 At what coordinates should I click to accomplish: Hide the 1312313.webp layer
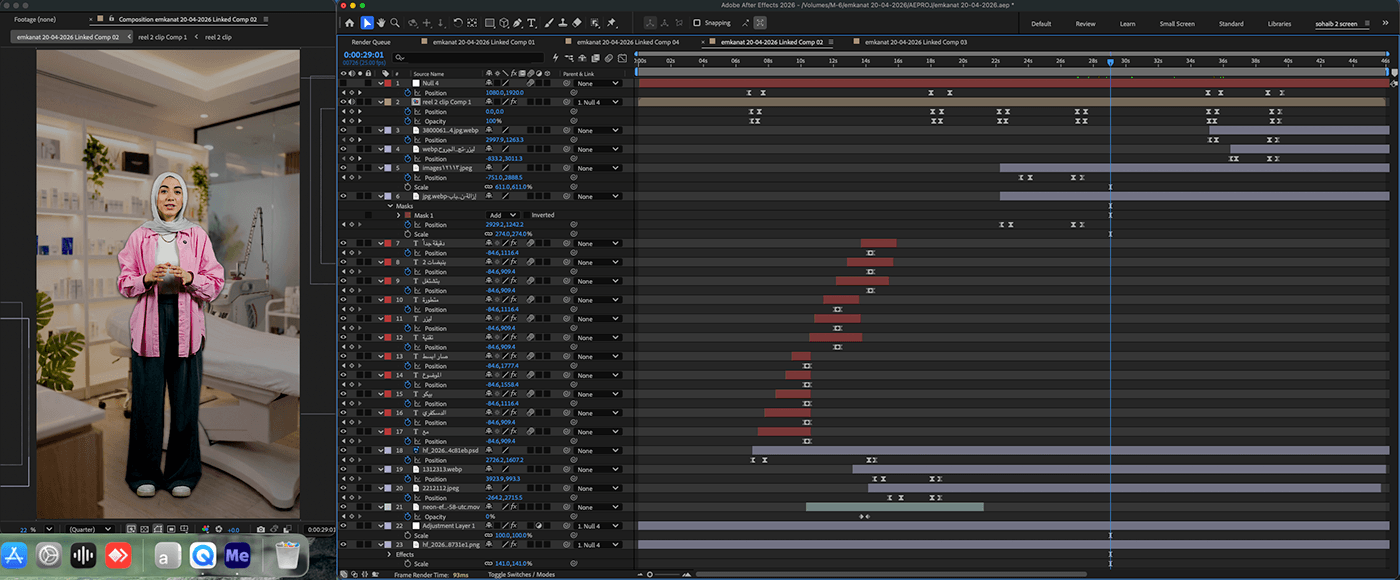tap(343, 469)
